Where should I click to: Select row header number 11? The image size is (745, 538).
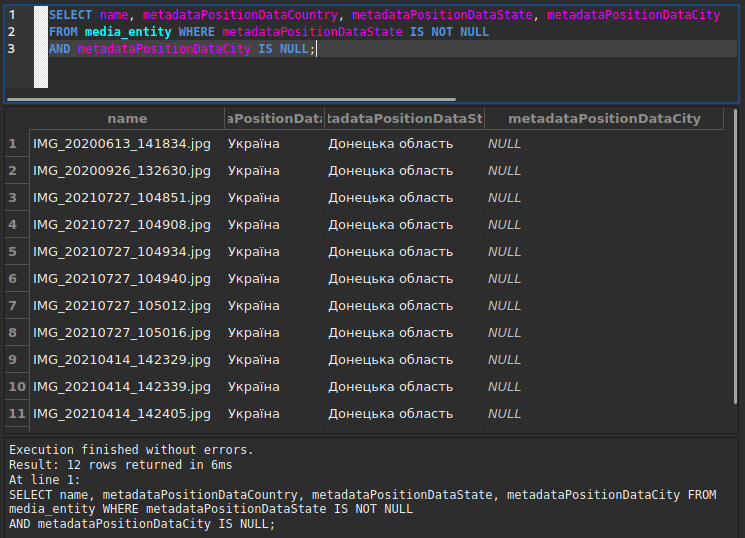click(x=17, y=414)
